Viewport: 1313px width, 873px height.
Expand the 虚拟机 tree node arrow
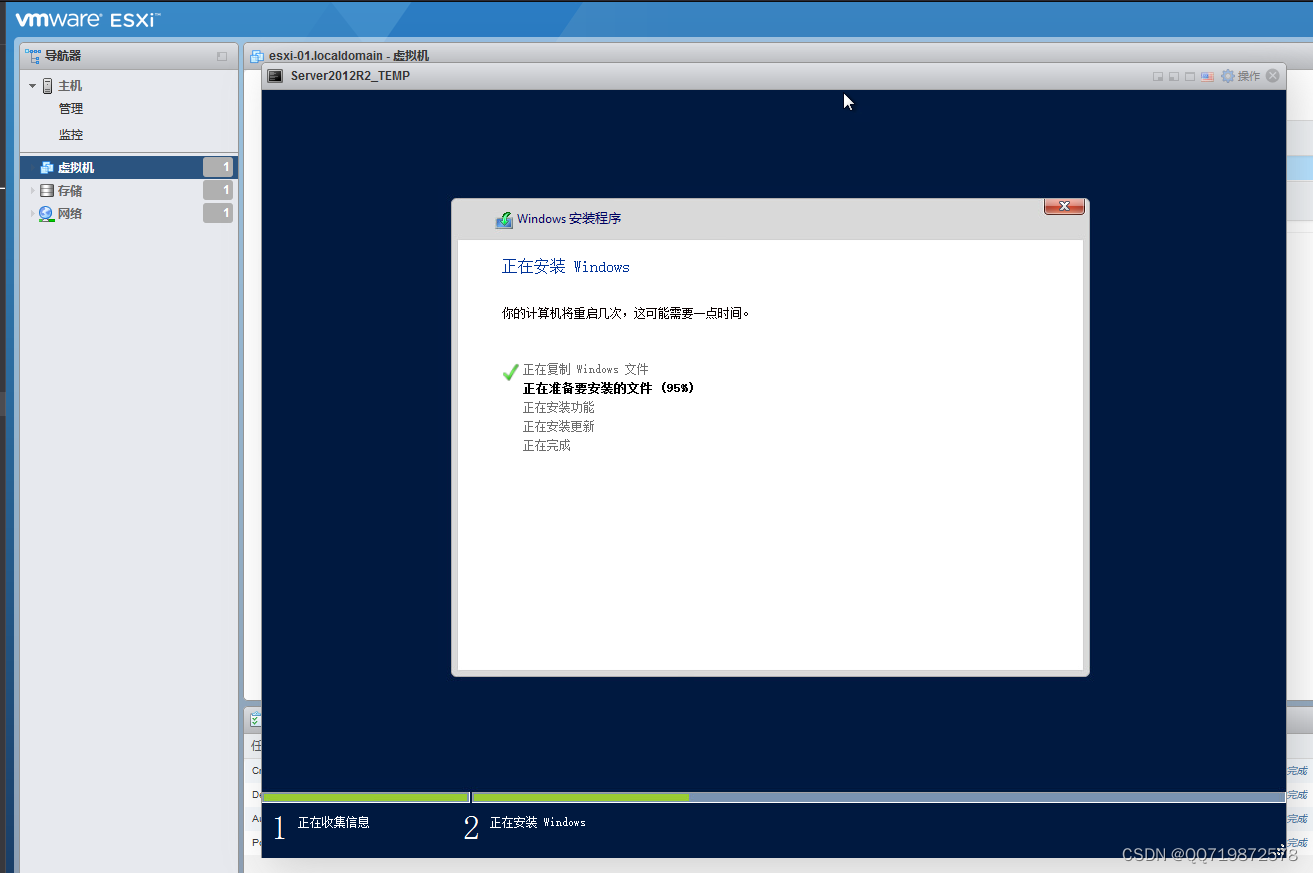point(33,168)
